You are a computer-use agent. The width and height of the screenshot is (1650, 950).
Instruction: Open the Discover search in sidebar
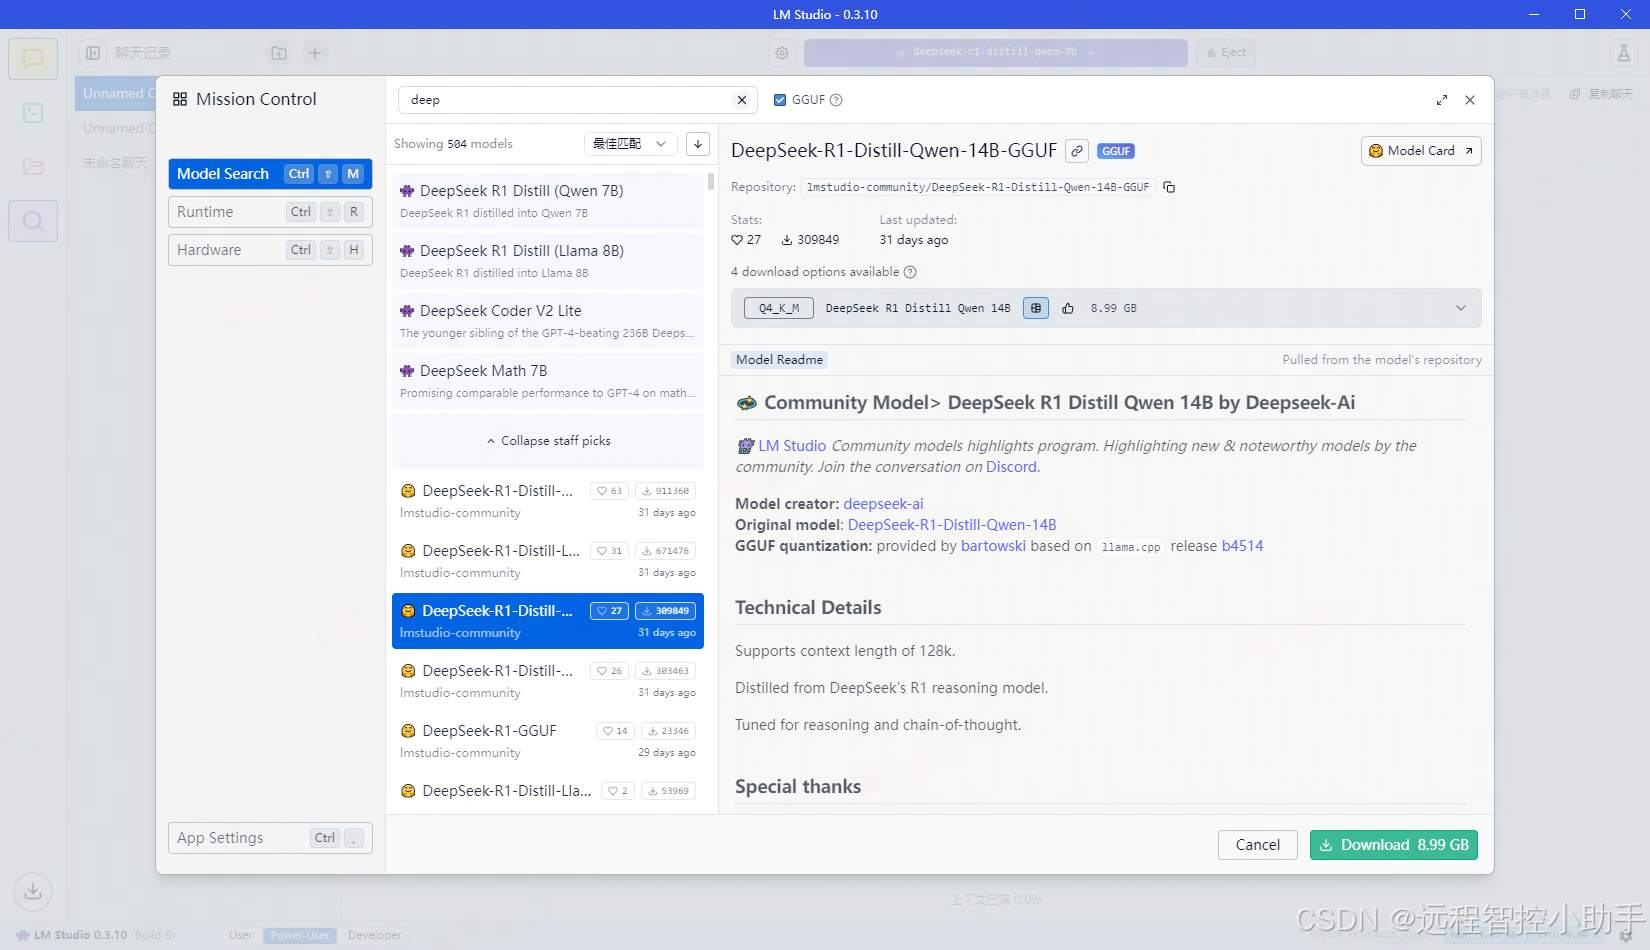click(x=33, y=221)
